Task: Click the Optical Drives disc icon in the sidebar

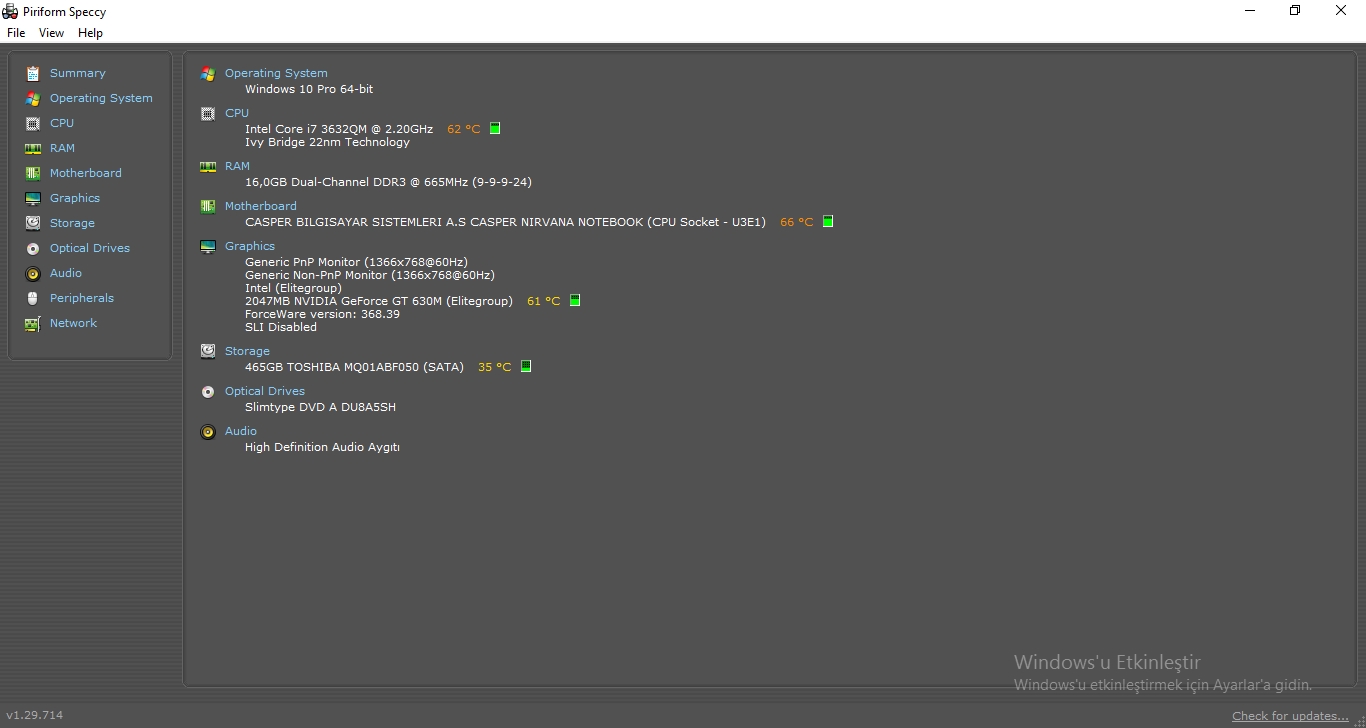Action: click(x=33, y=248)
